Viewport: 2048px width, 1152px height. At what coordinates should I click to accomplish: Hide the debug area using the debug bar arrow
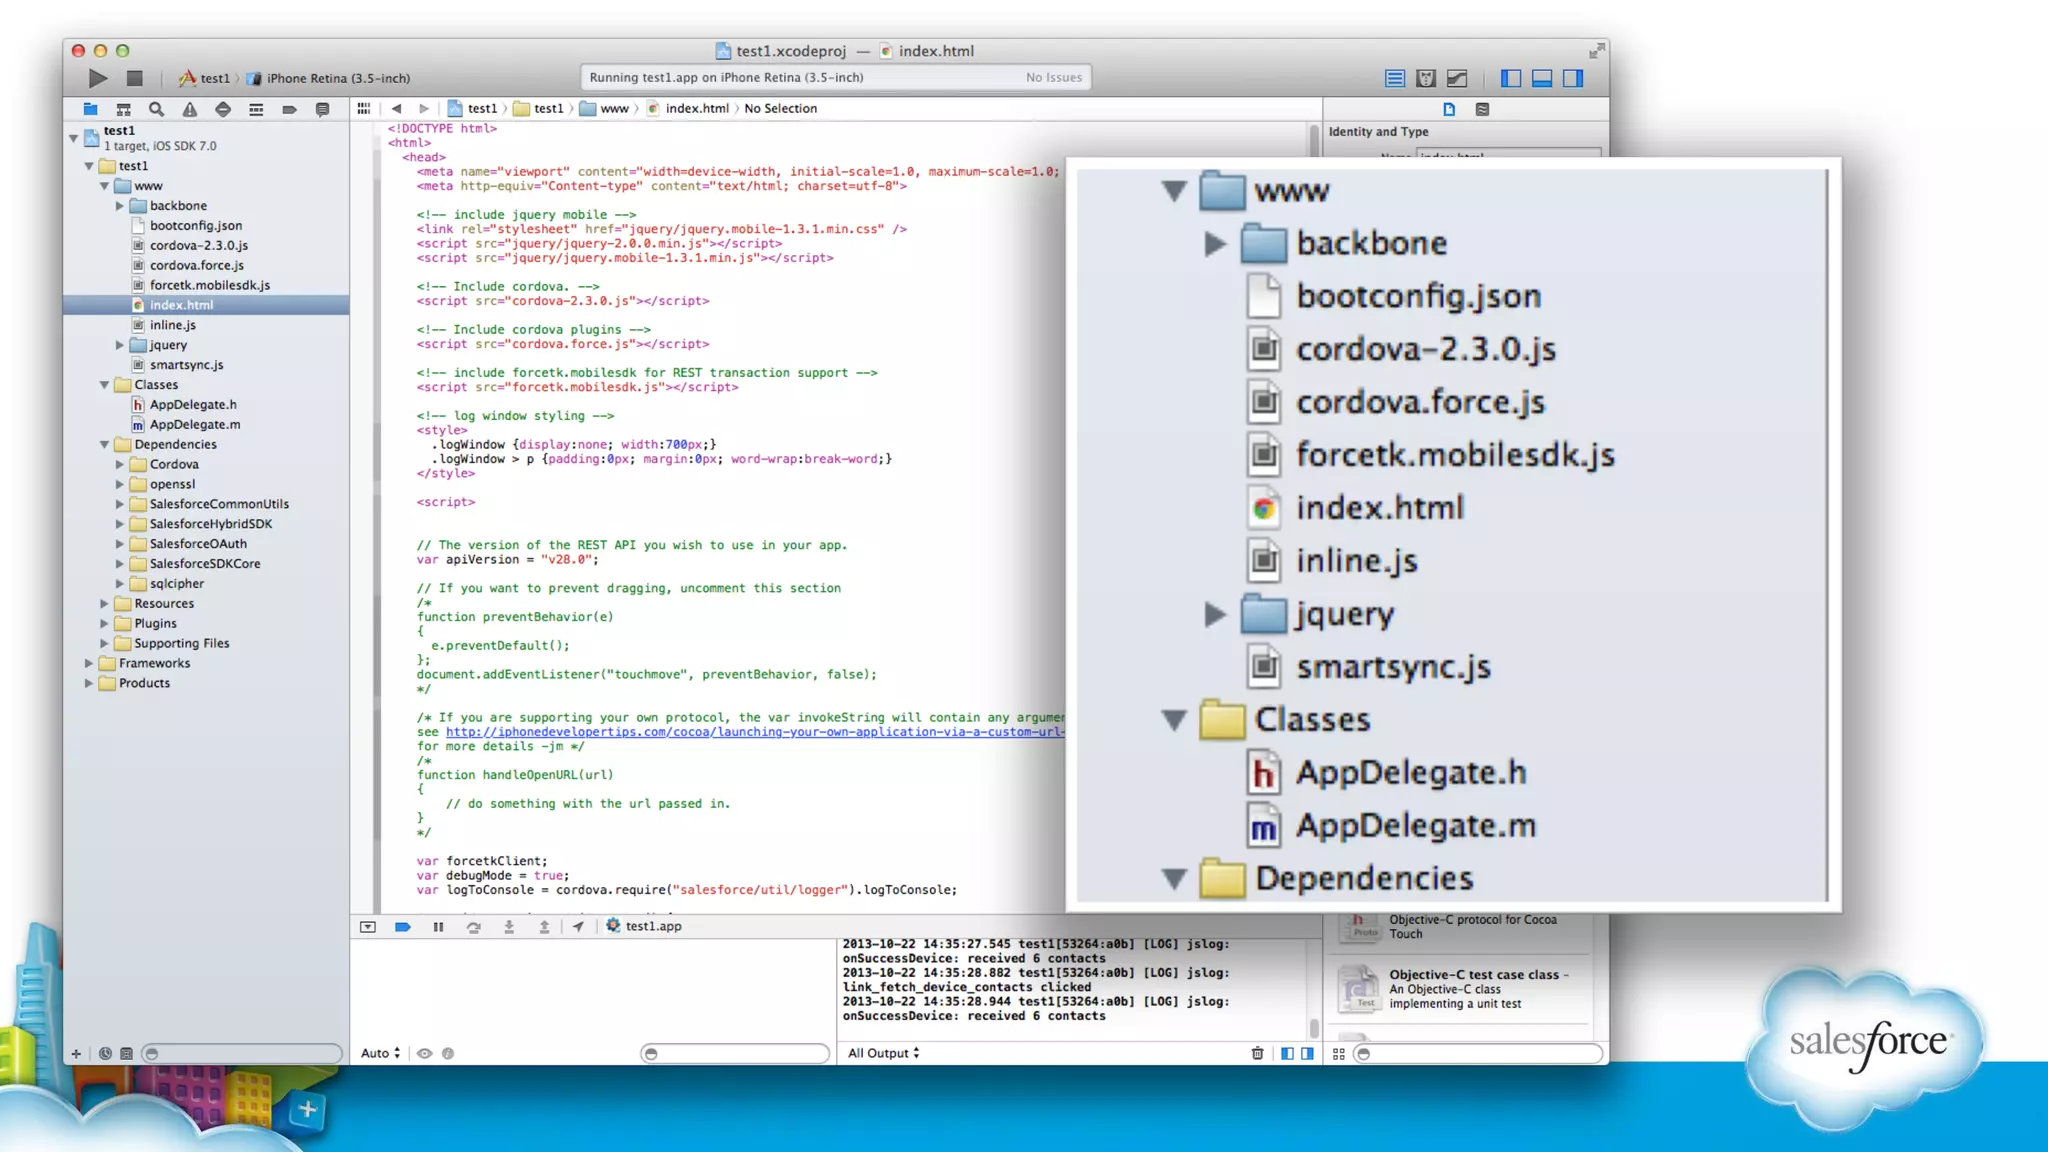point(368,927)
